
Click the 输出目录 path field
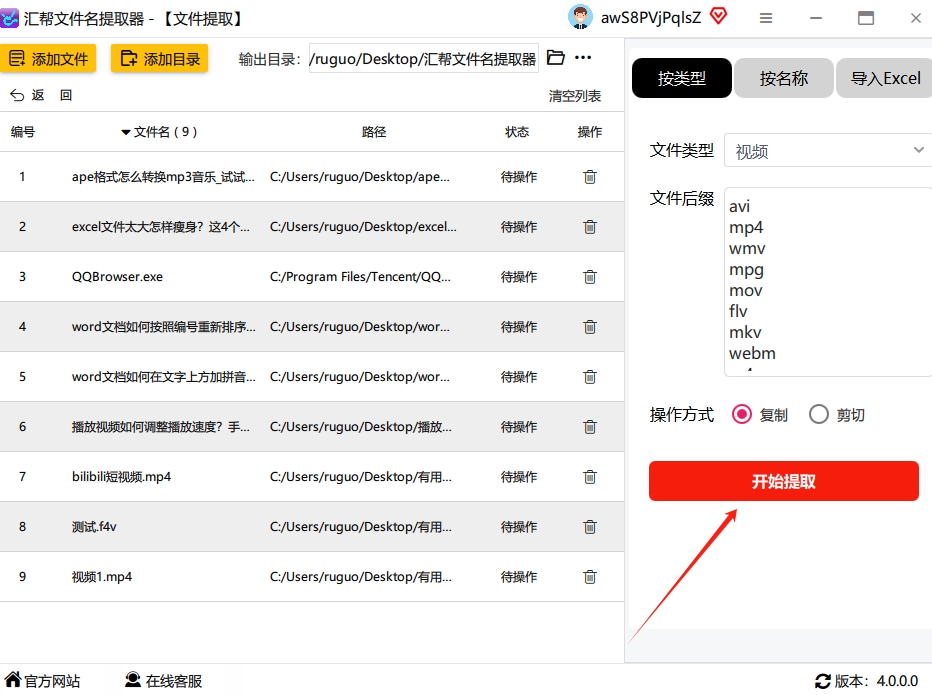[423, 58]
